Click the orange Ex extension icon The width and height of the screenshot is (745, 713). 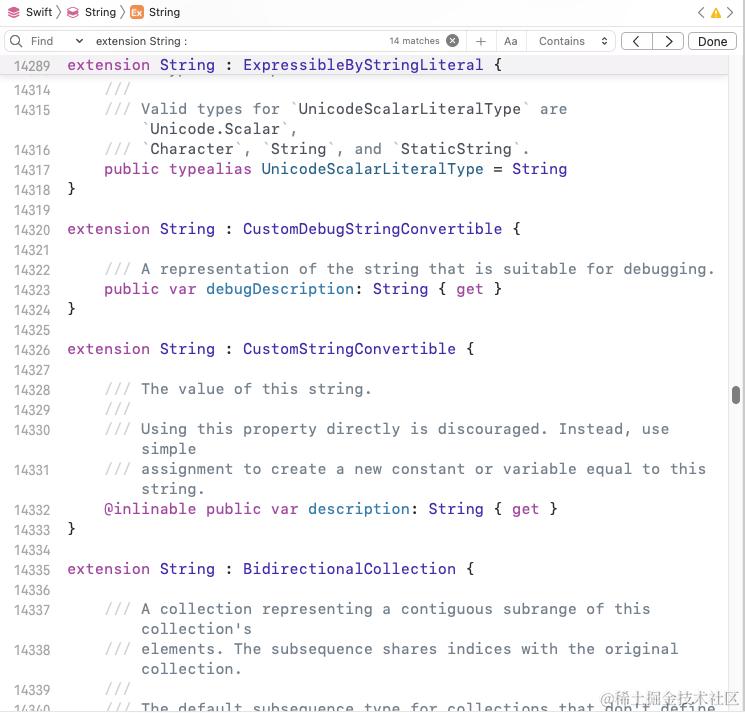click(137, 12)
